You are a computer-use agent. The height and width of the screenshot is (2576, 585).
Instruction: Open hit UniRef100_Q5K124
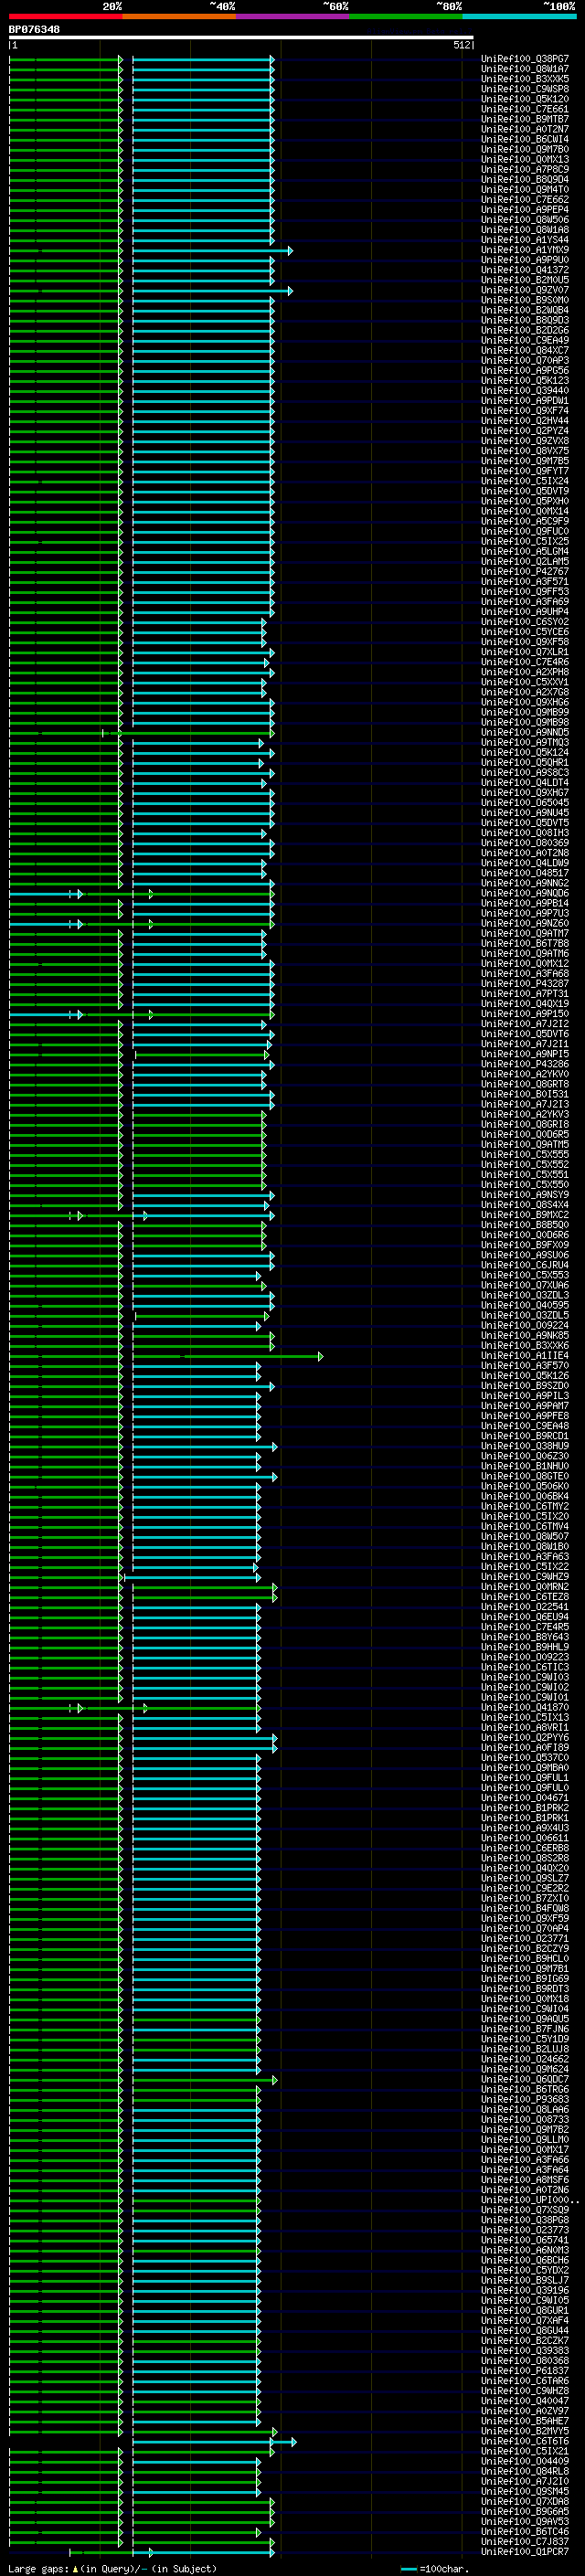pyautogui.click(x=524, y=753)
